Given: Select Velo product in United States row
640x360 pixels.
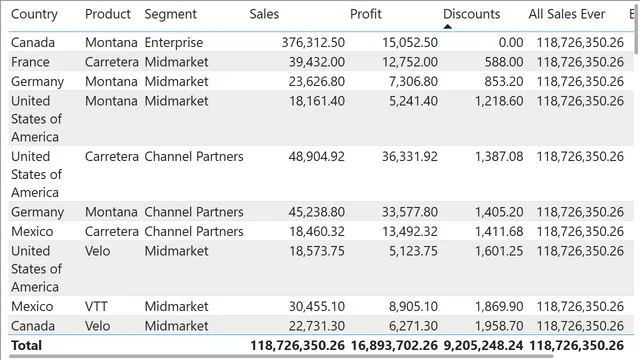Looking at the screenshot, I should tap(98, 251).
